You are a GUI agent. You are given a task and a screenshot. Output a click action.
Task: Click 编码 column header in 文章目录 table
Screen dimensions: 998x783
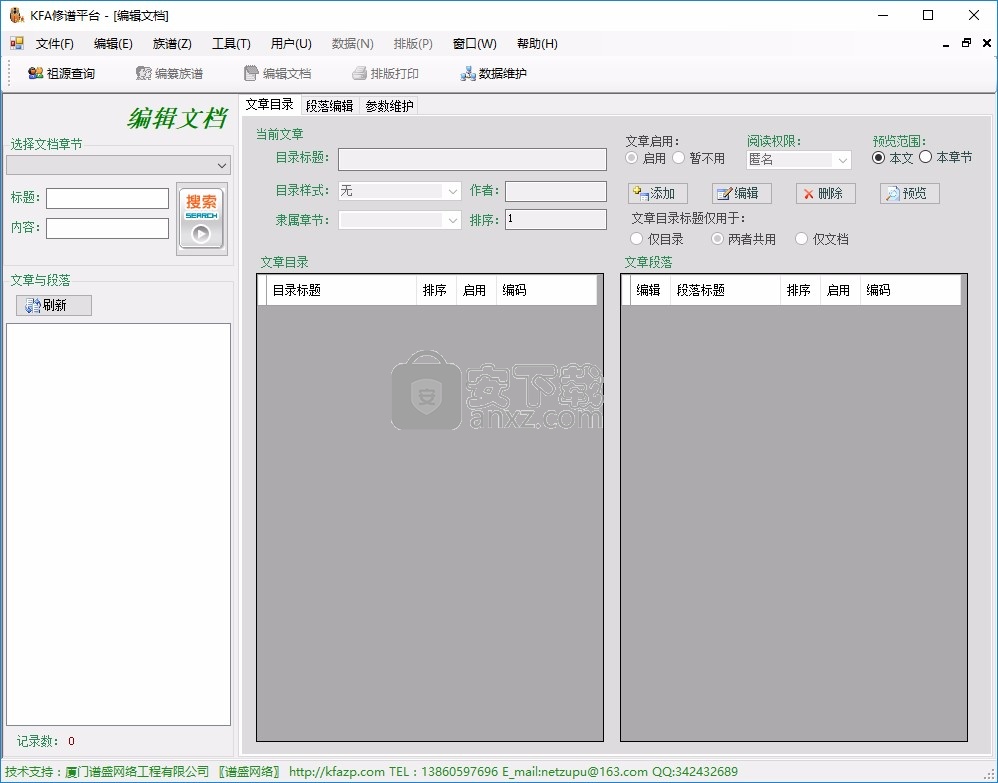tap(546, 290)
